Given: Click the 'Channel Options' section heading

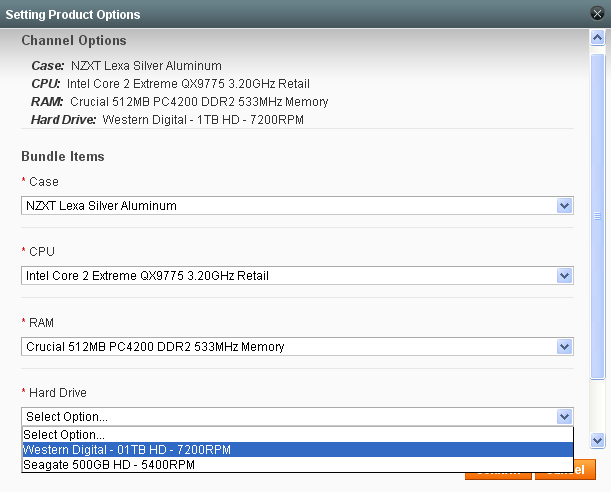Looking at the screenshot, I should pyautogui.click(x=74, y=41).
